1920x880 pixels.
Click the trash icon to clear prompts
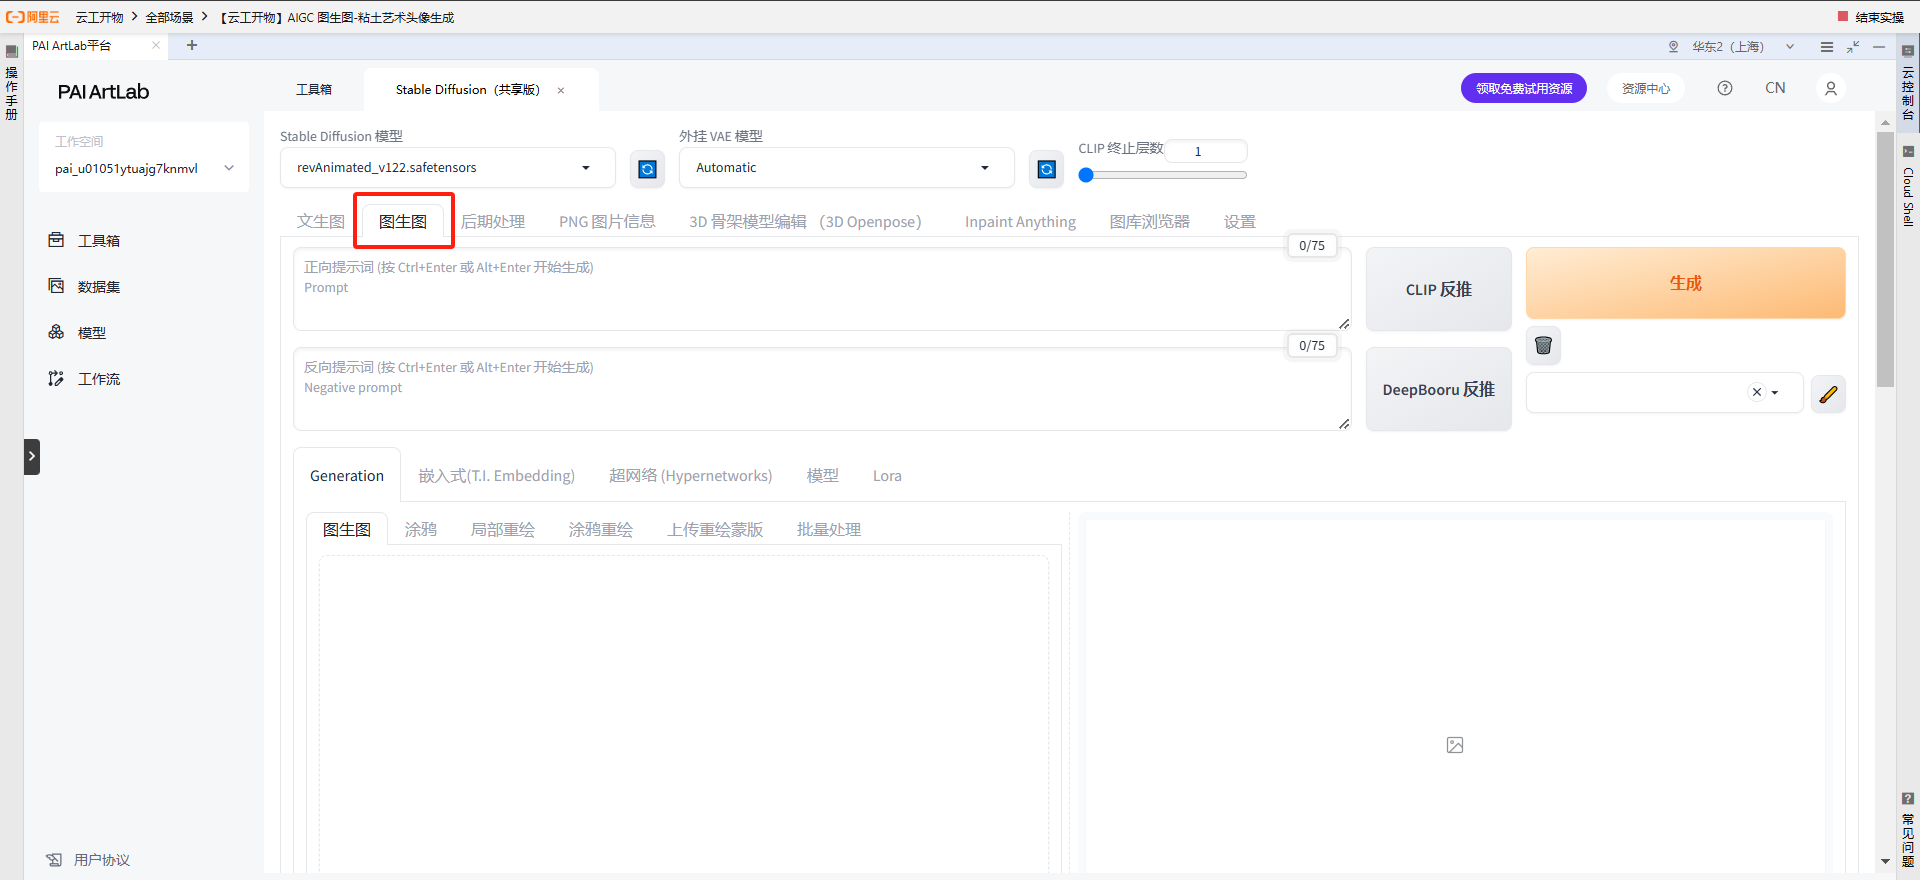click(1544, 346)
